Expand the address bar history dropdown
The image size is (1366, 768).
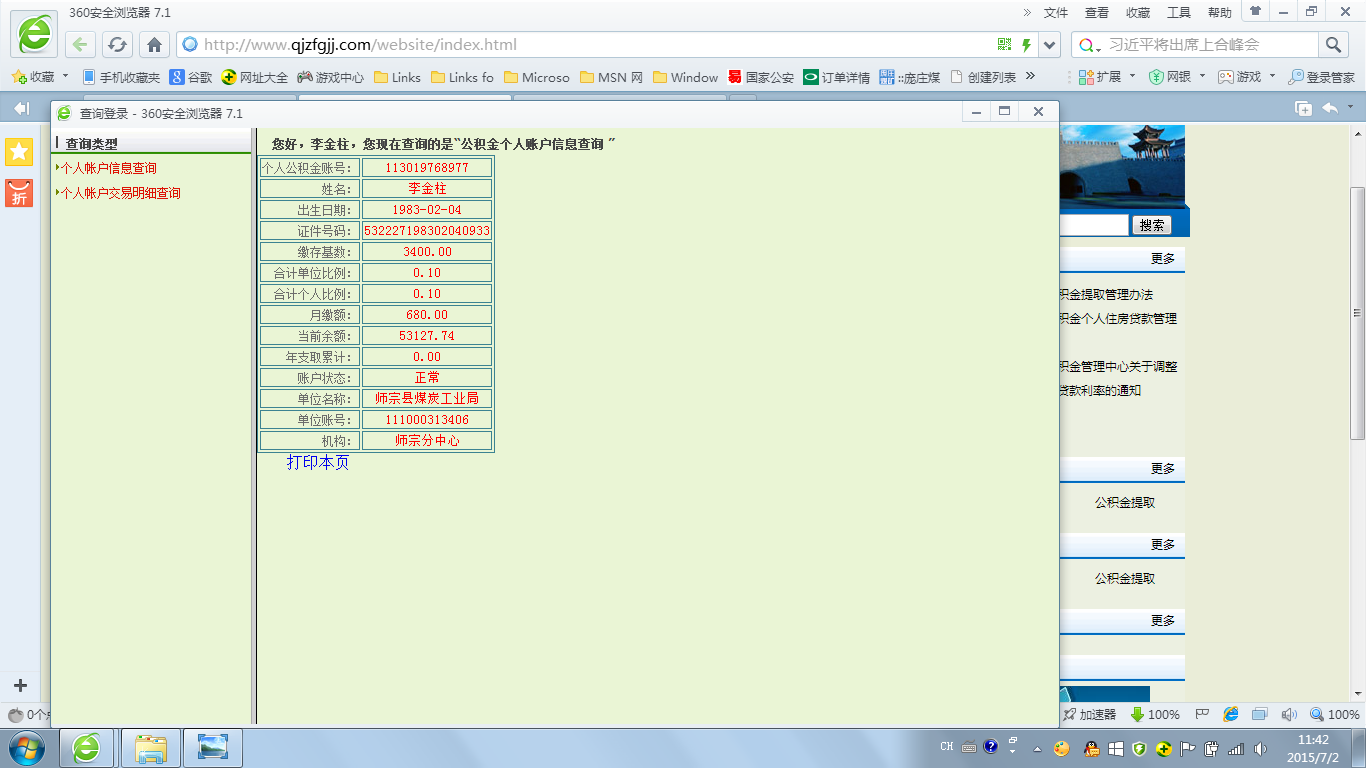[x=1049, y=45]
